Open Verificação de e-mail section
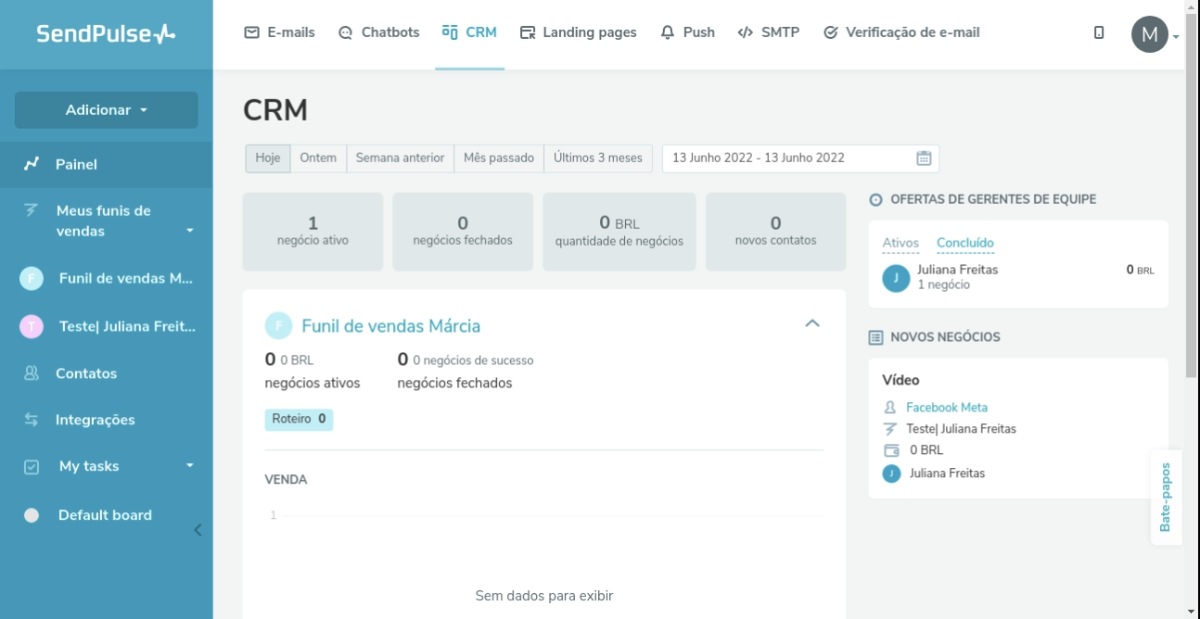The height and width of the screenshot is (619, 1200). [901, 32]
